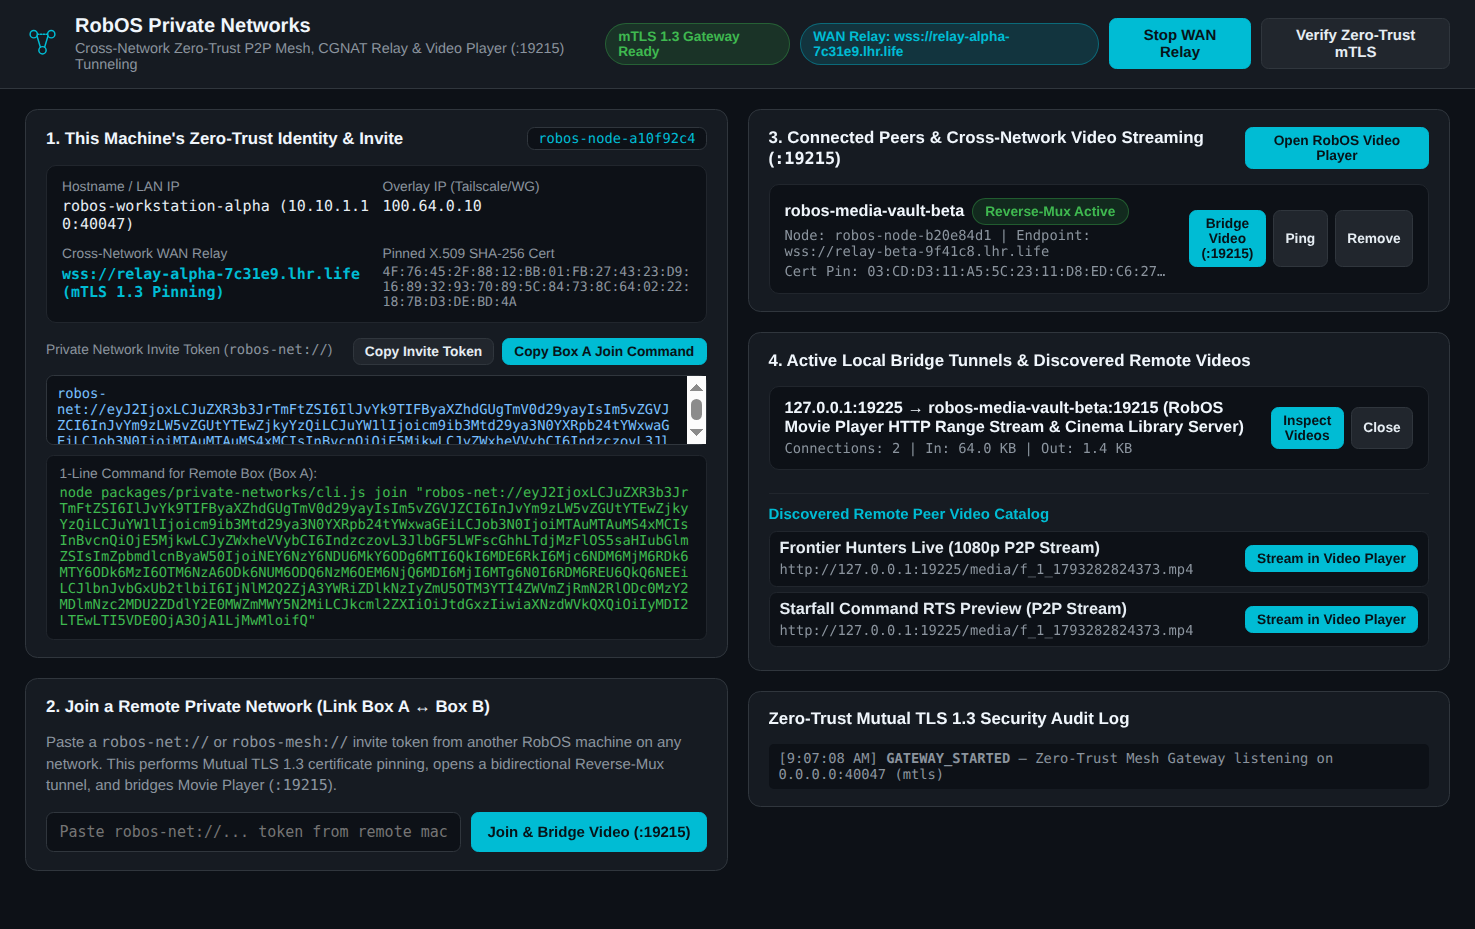Click the robos-node-a10f92c4 node ID badge
This screenshot has width=1475, height=929.
pyautogui.click(x=617, y=138)
